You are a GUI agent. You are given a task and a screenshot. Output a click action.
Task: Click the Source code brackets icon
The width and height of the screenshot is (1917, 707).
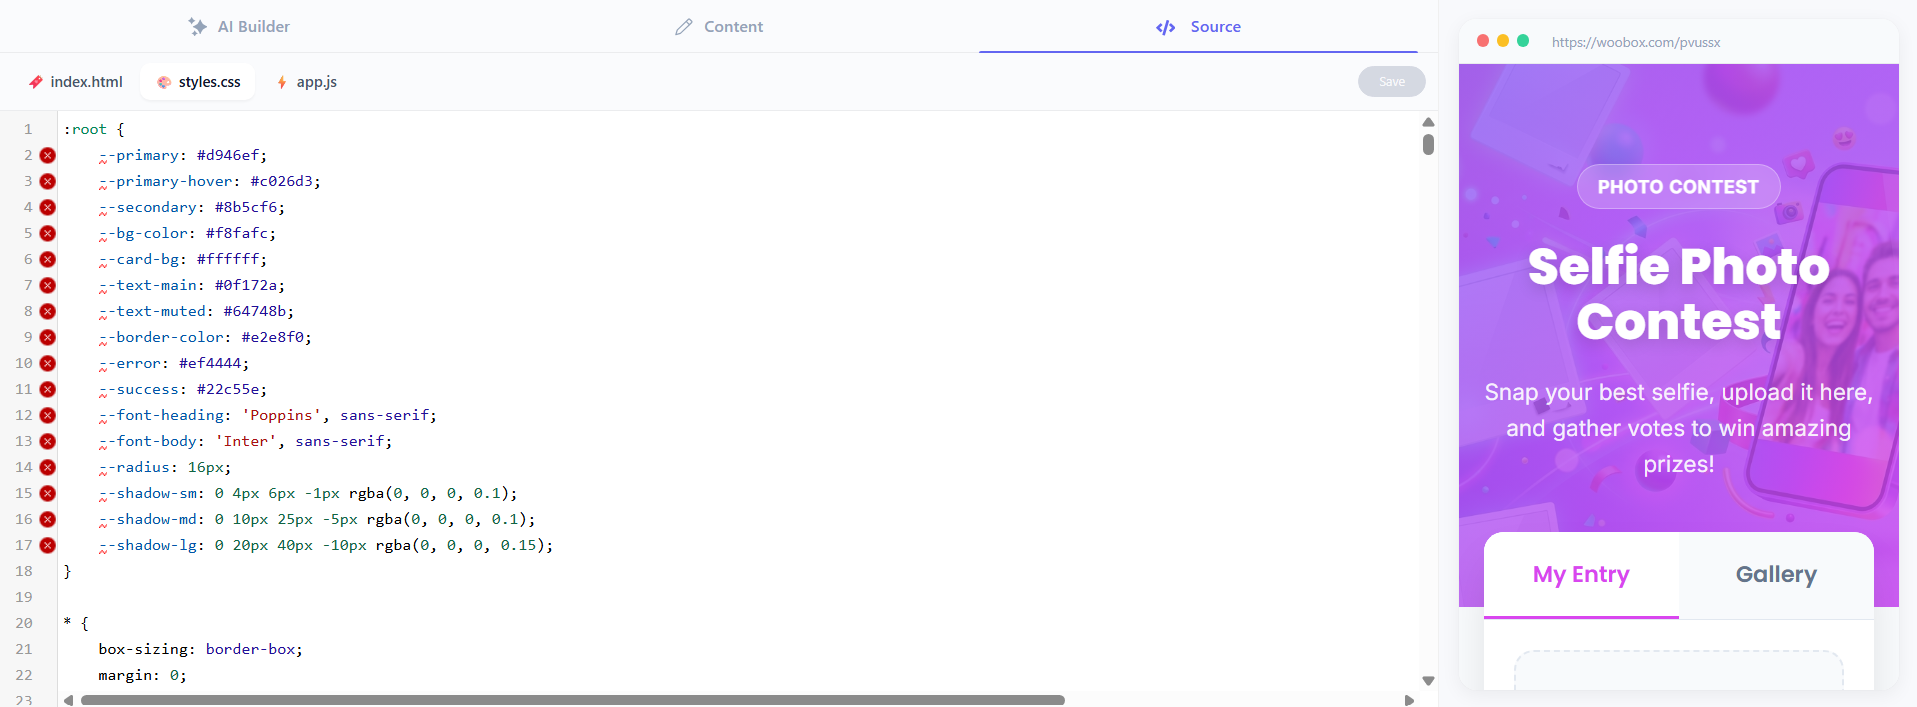click(1165, 27)
